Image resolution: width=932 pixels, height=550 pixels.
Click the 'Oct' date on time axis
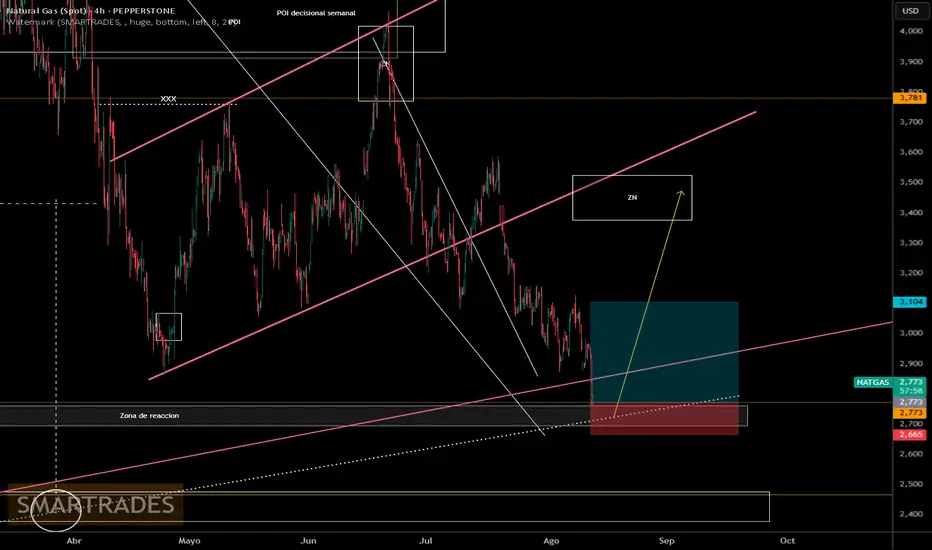click(x=787, y=540)
